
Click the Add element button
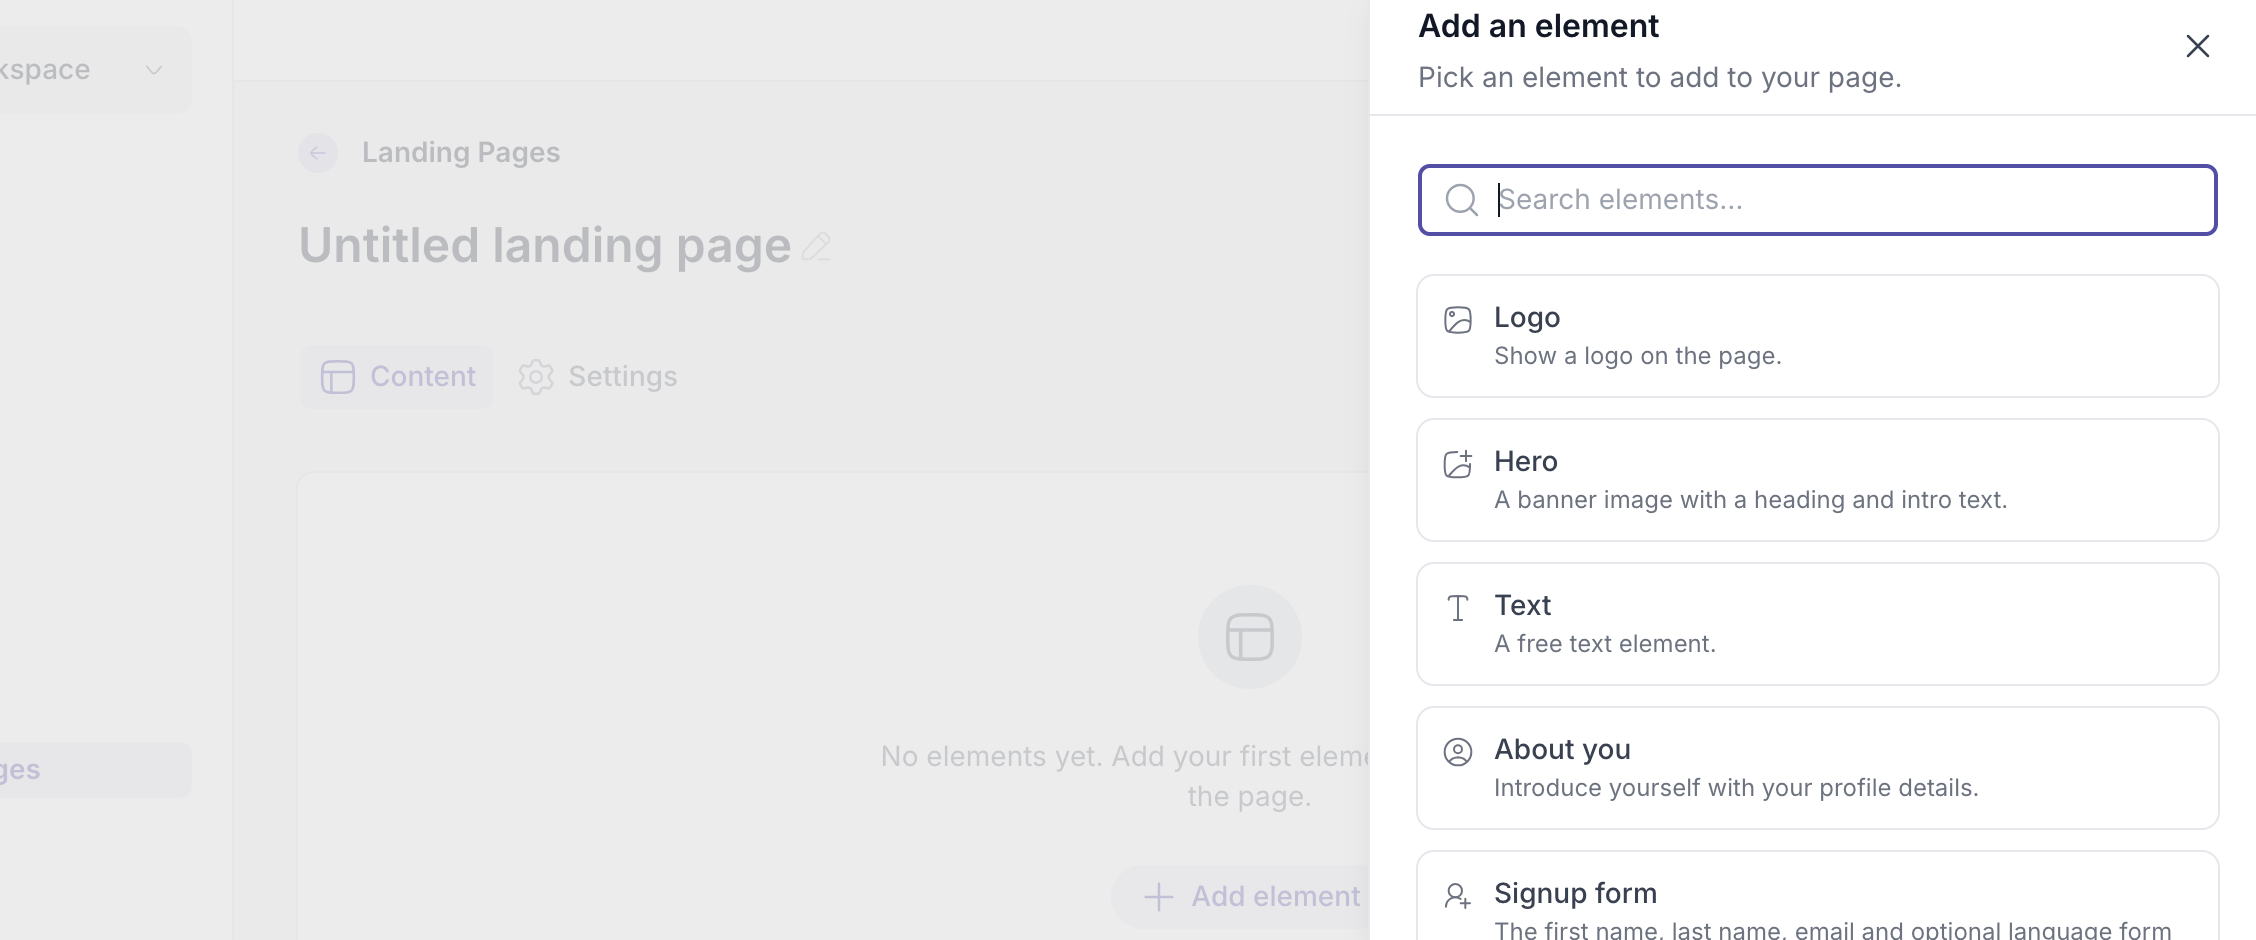(1250, 896)
